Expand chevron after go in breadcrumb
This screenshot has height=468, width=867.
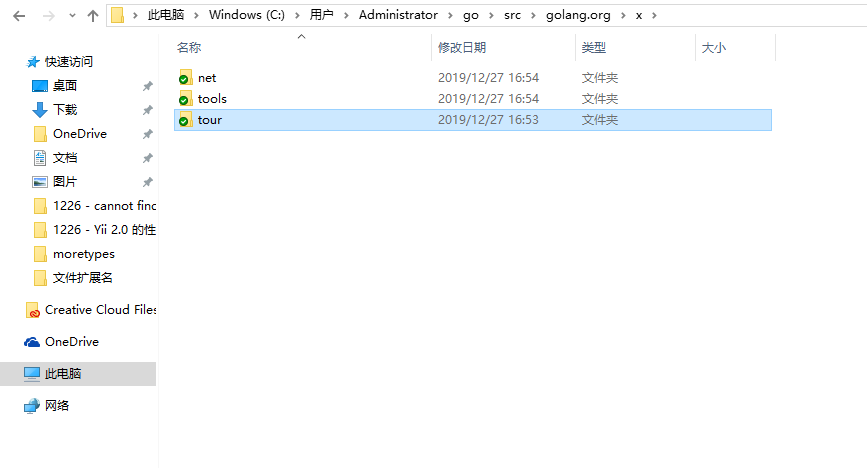coord(491,15)
